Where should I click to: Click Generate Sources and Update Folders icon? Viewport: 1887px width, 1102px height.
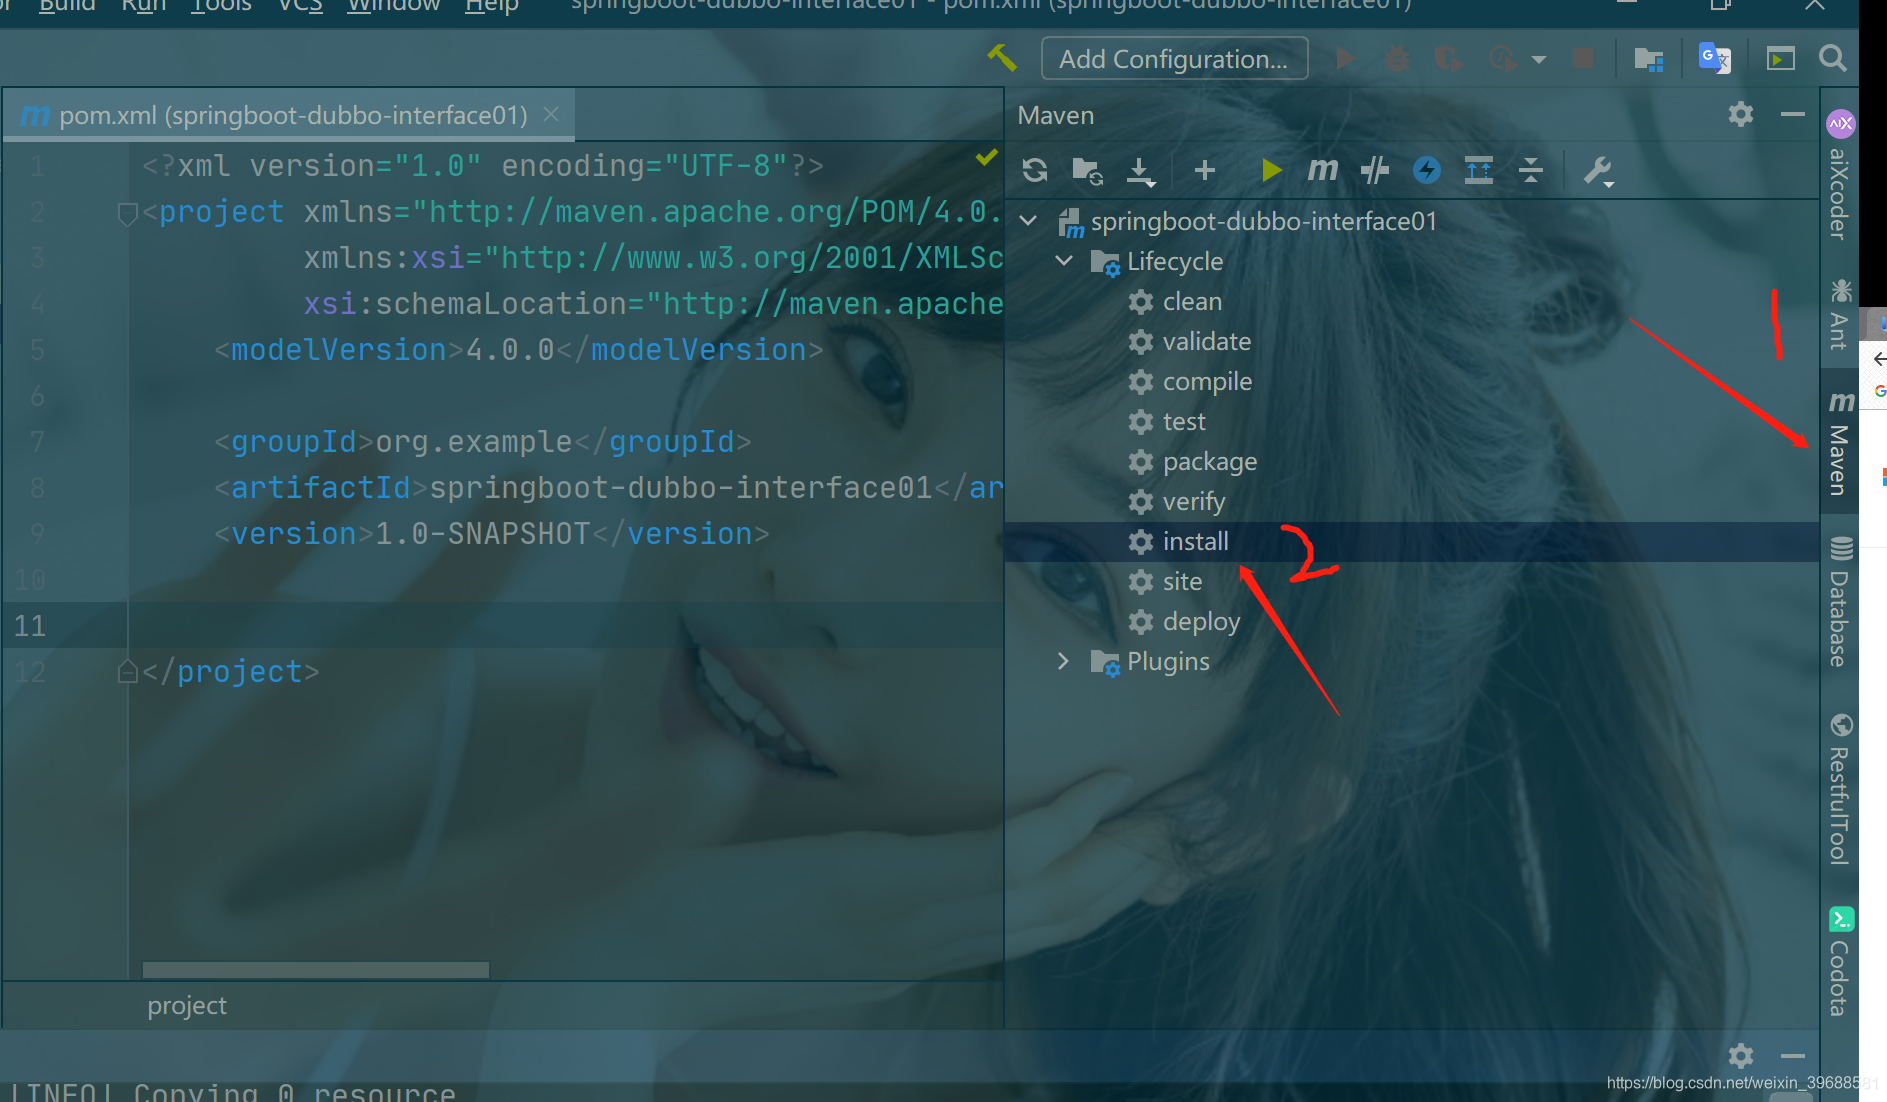[1087, 171]
